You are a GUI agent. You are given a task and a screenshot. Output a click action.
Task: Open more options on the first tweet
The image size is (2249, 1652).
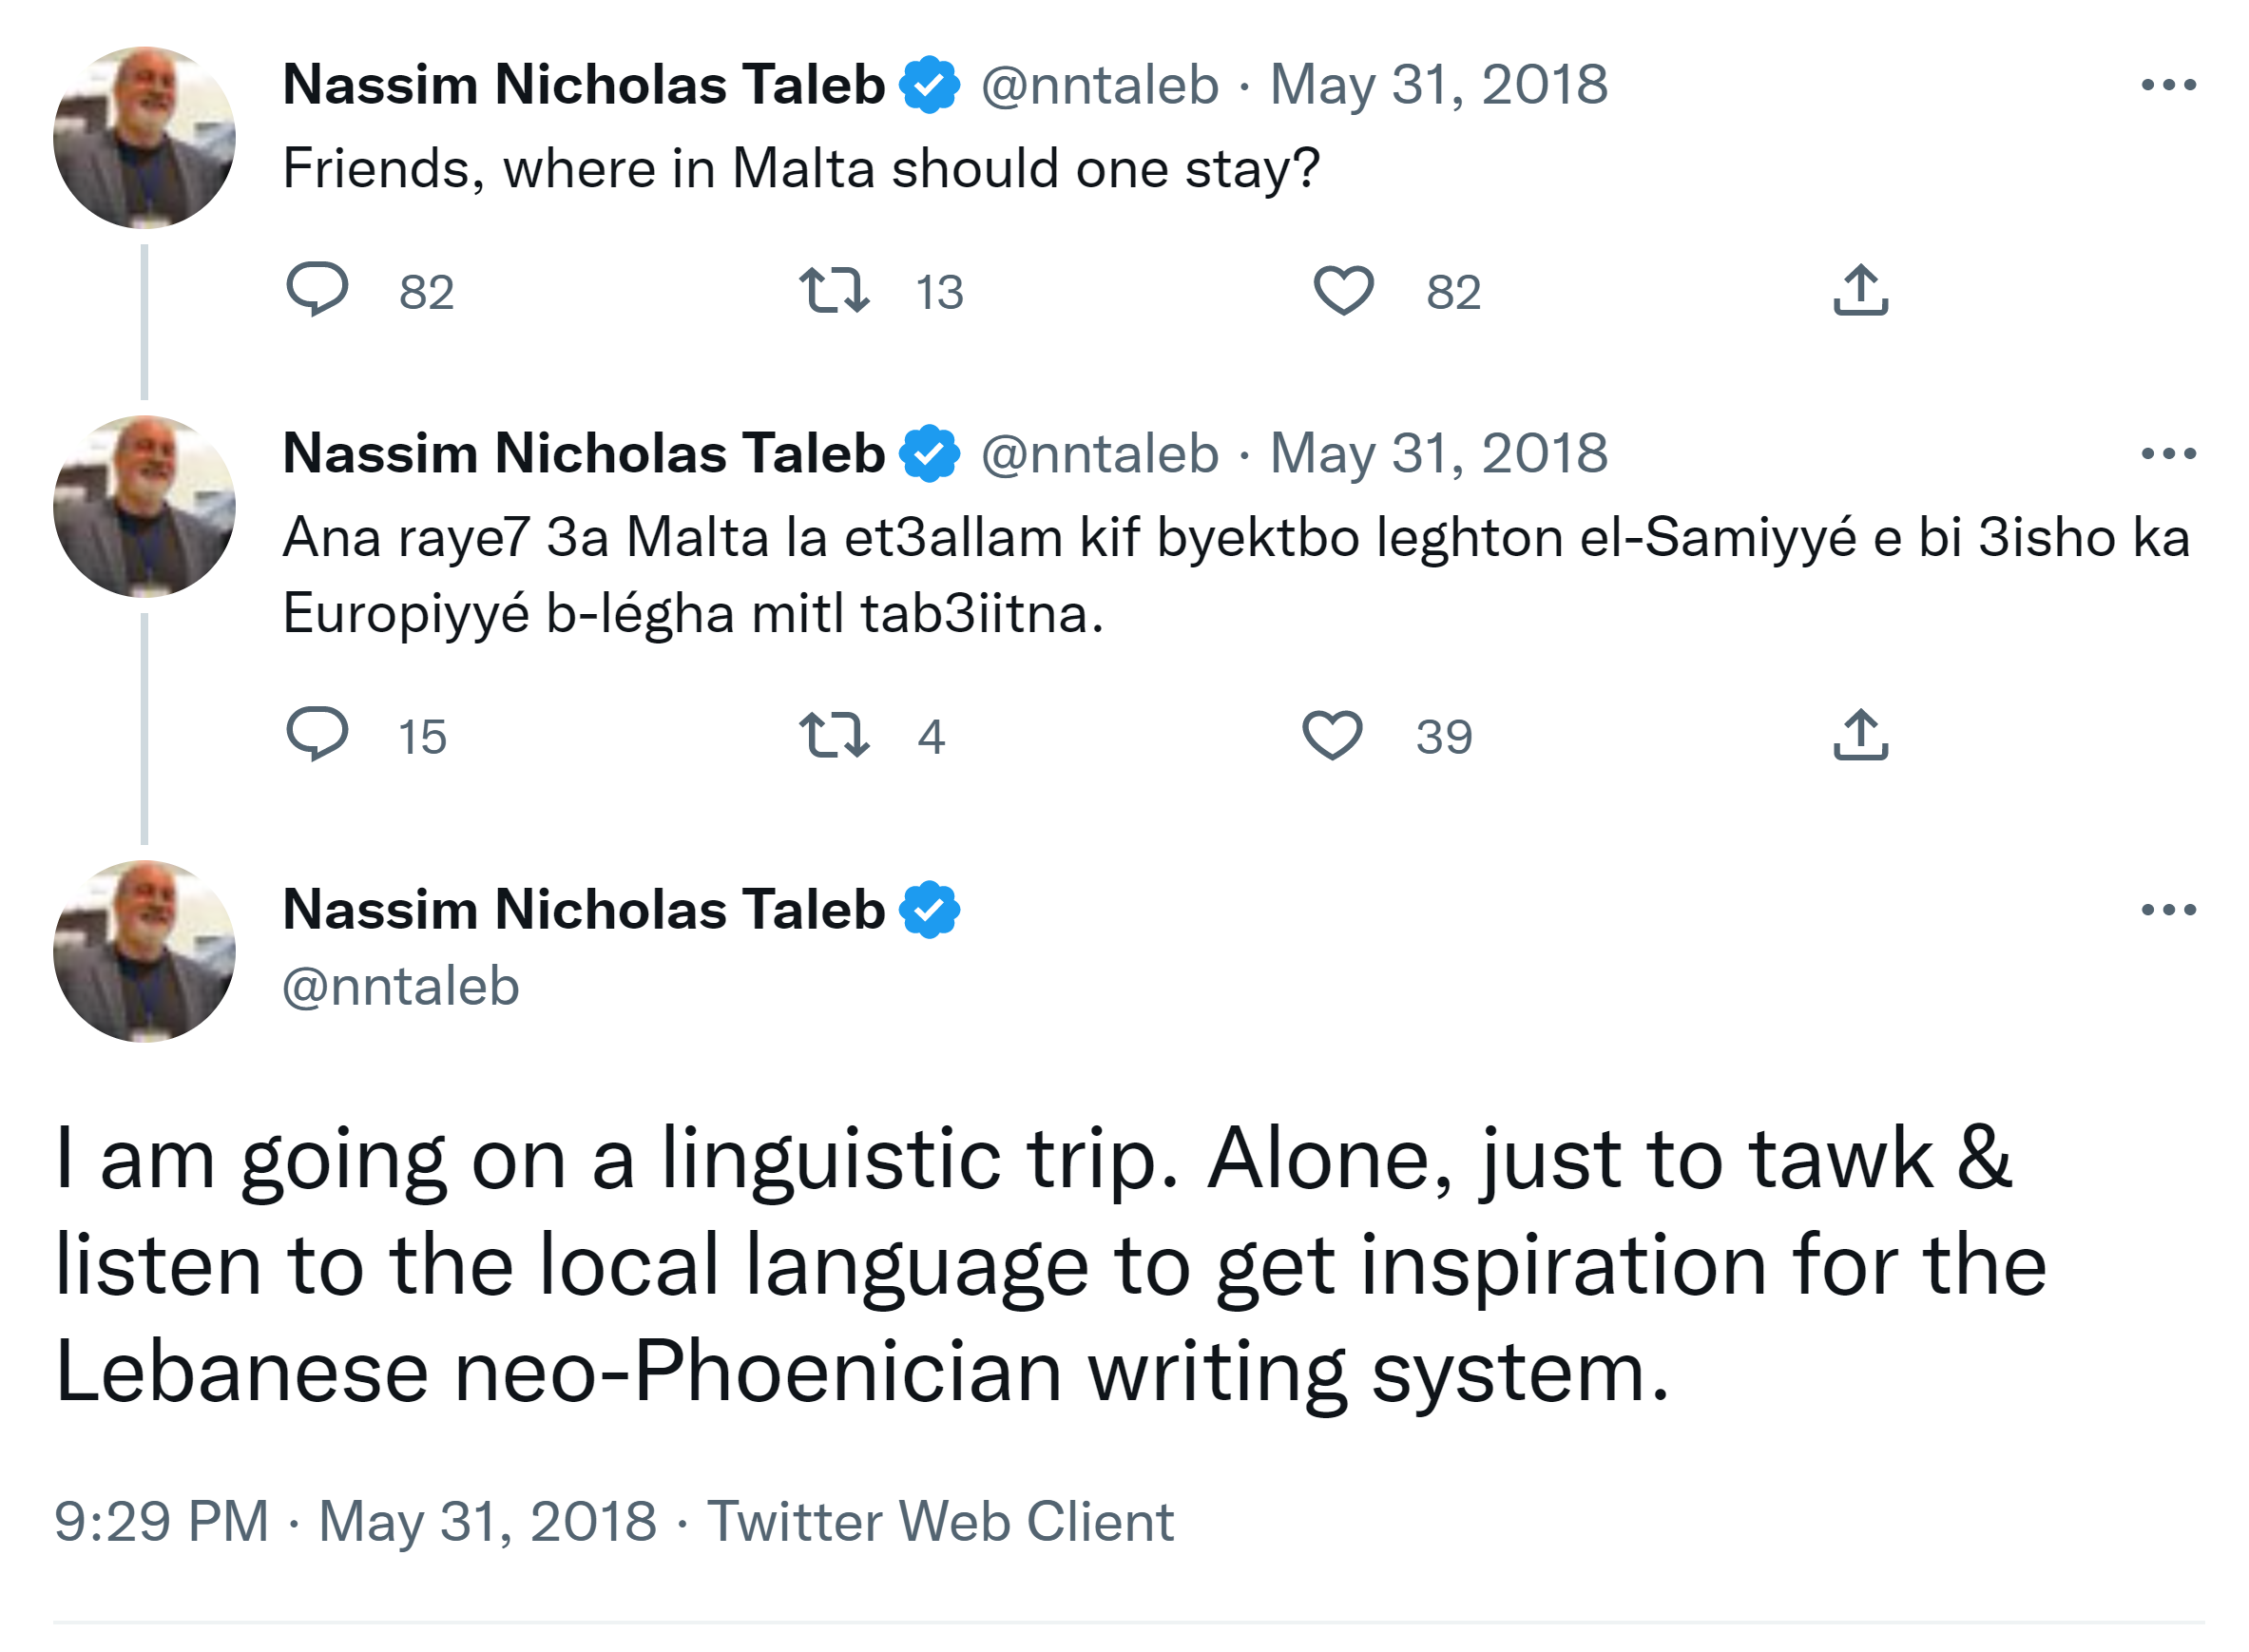click(2167, 85)
